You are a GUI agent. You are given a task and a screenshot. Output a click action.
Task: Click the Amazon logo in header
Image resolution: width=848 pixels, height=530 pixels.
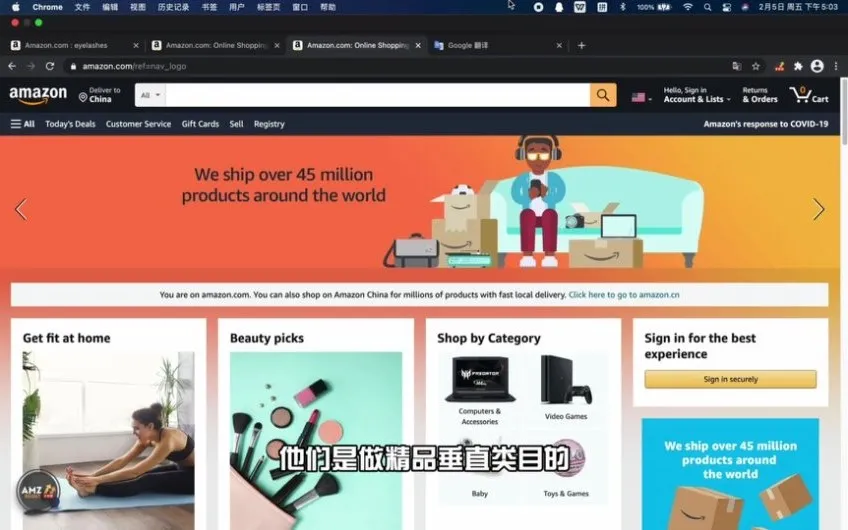pos(38,95)
